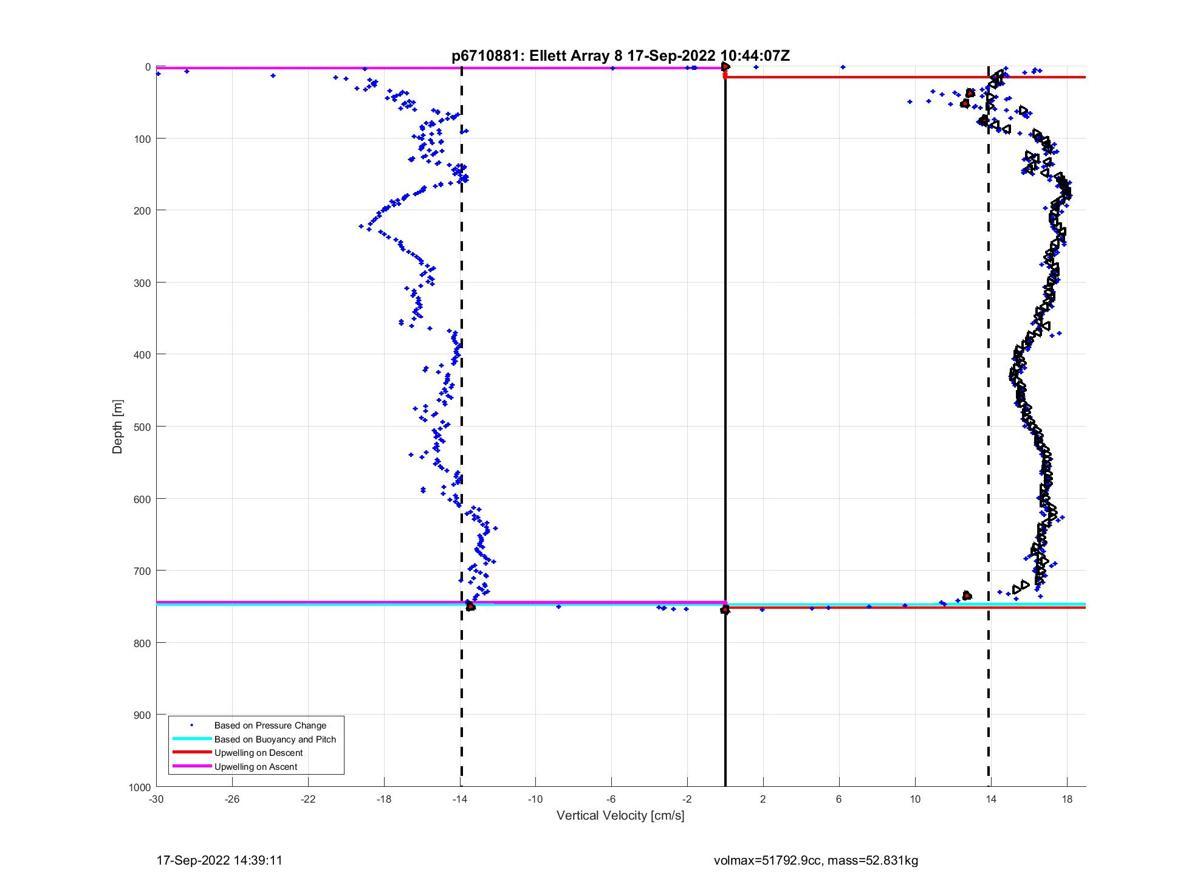Click positive x-axis tick label "14"

click(991, 799)
